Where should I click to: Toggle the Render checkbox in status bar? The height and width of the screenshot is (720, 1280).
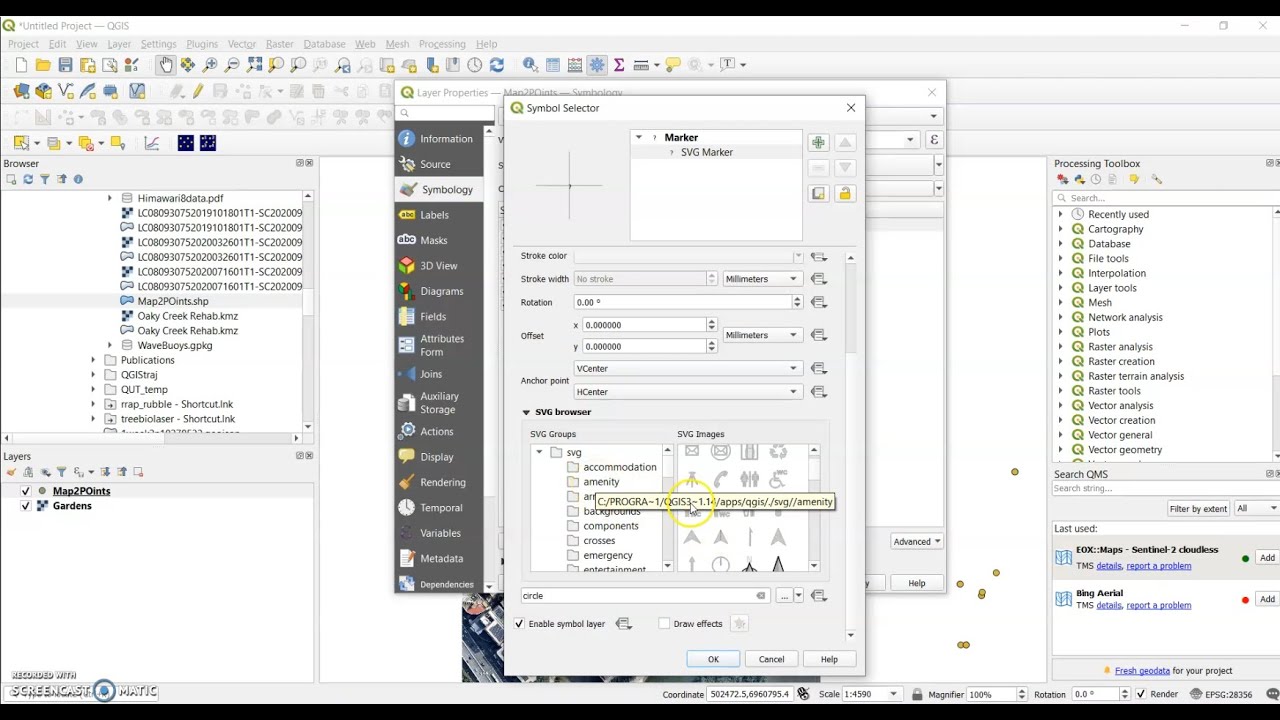1140,694
